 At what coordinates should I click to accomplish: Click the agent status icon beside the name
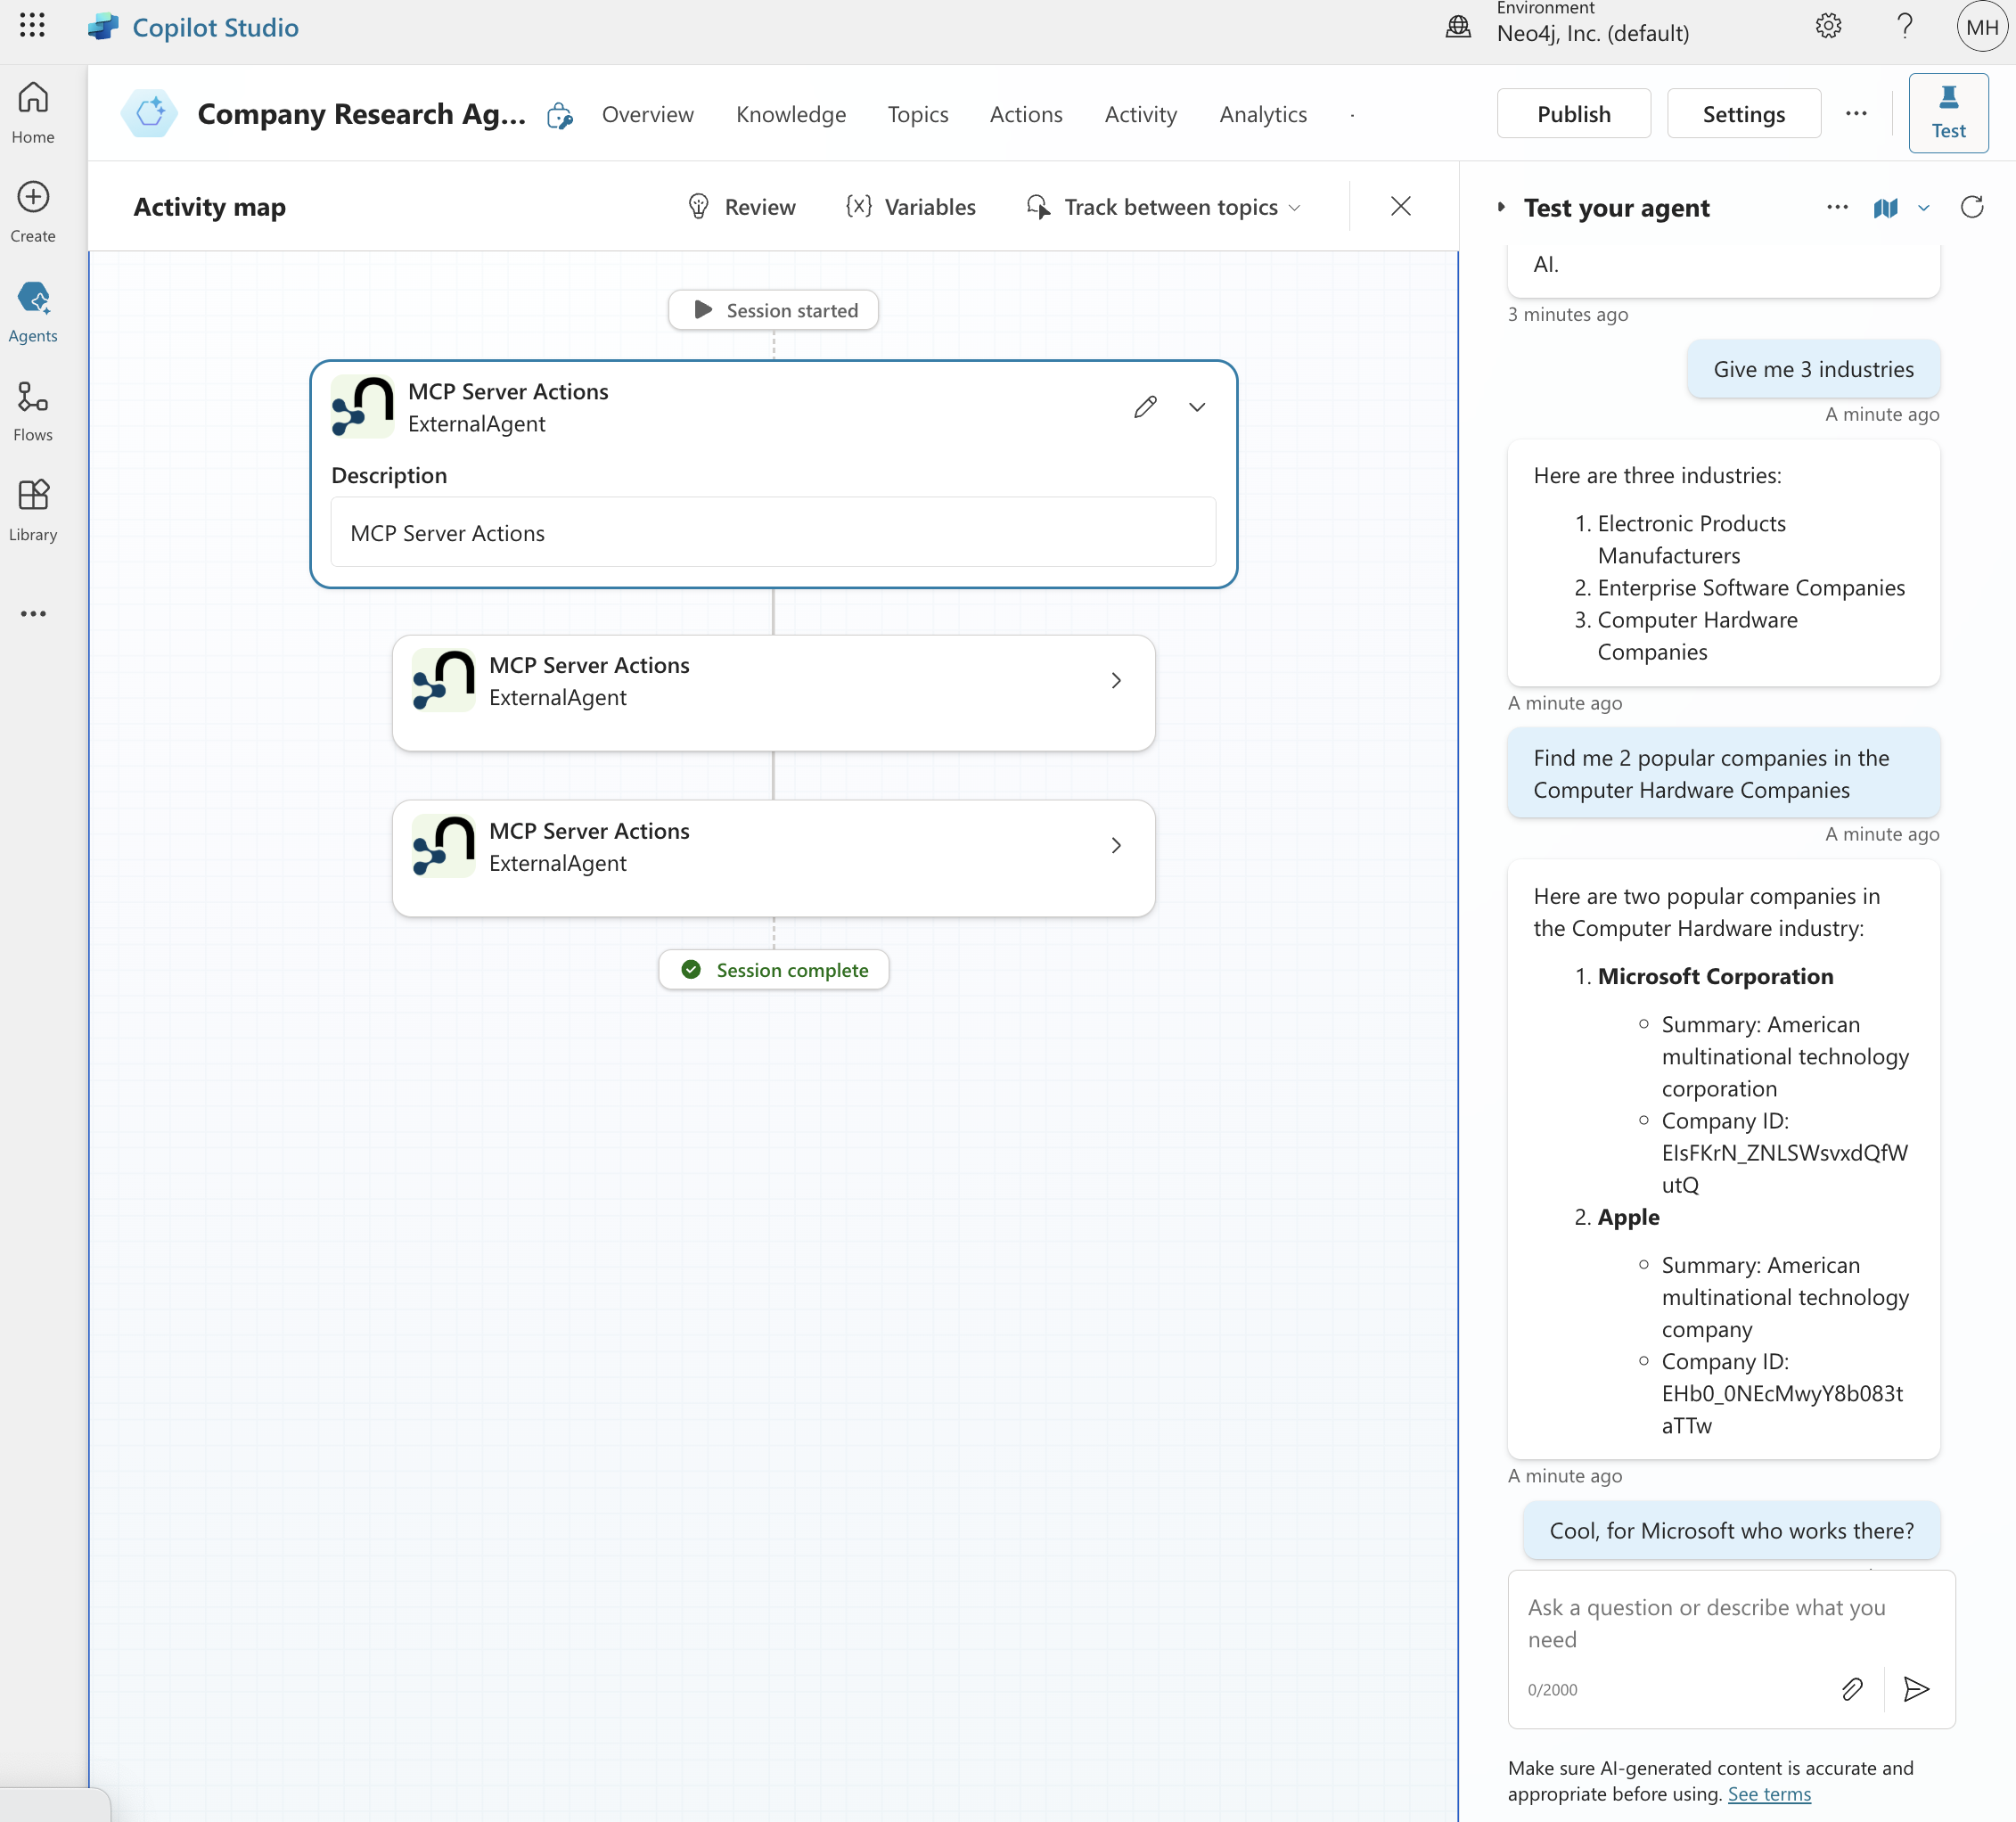tap(560, 116)
